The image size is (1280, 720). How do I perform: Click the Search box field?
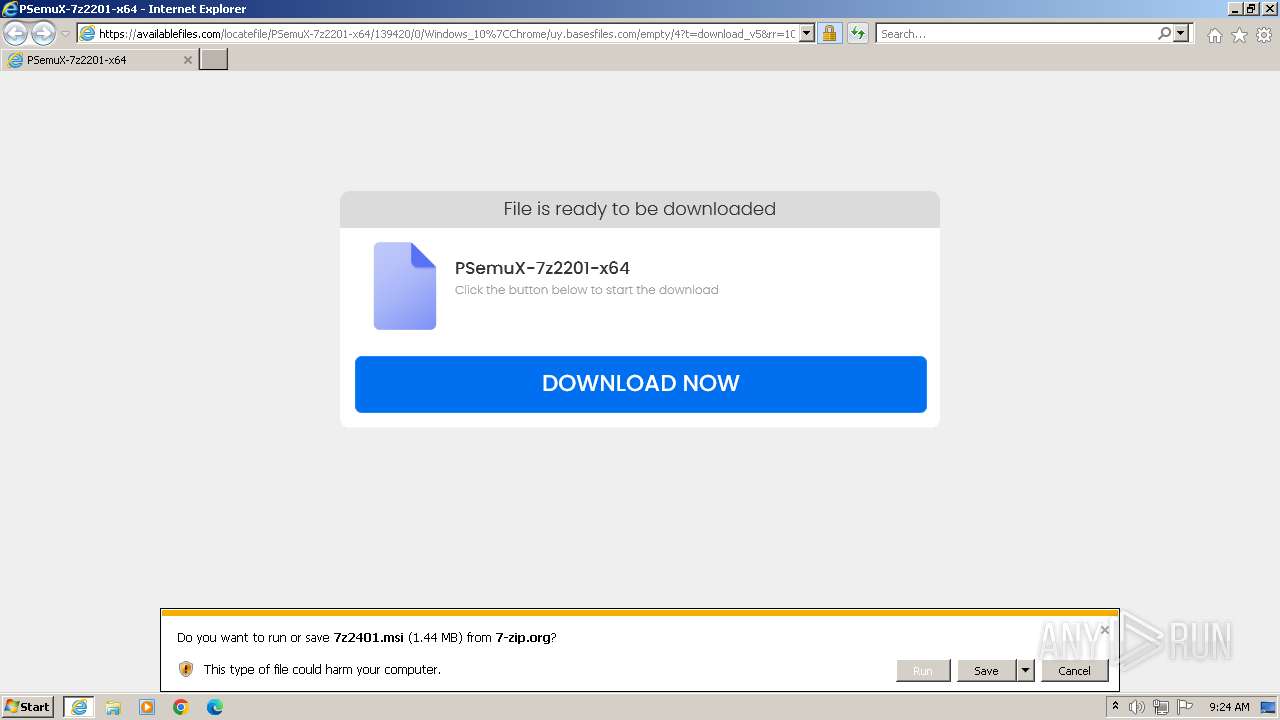(x=1015, y=33)
